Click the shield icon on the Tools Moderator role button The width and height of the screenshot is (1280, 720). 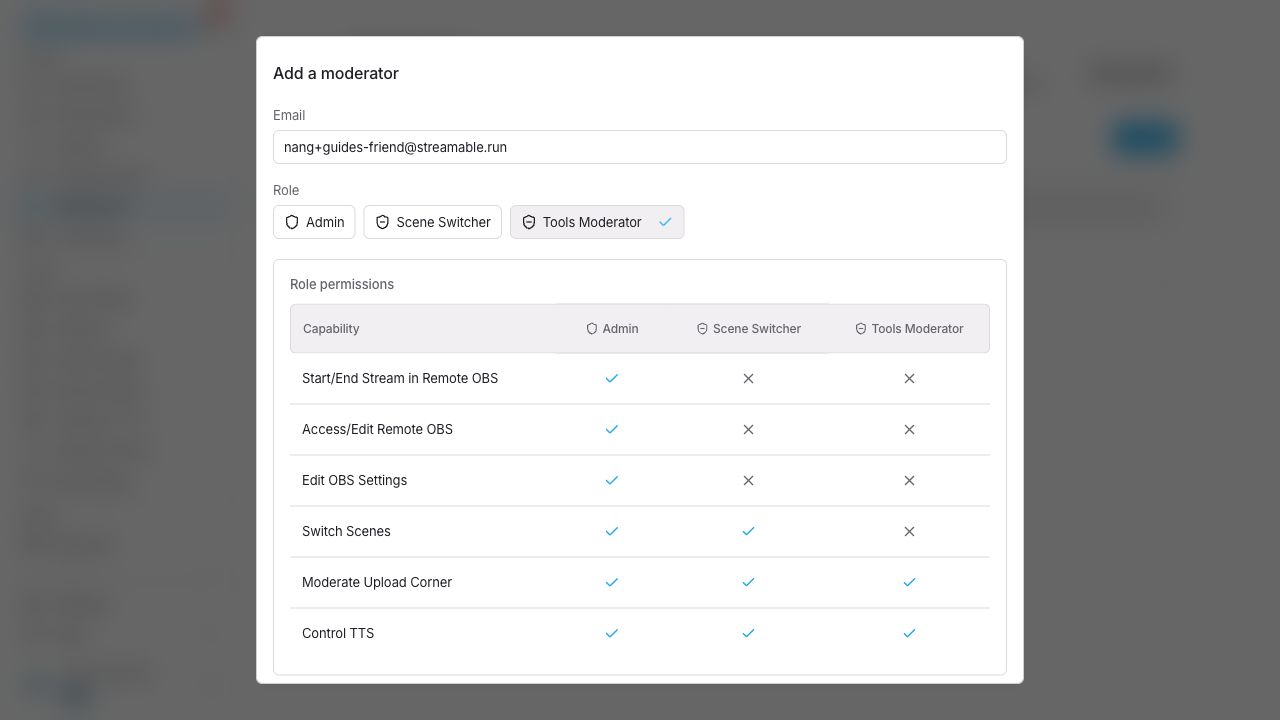(x=529, y=222)
